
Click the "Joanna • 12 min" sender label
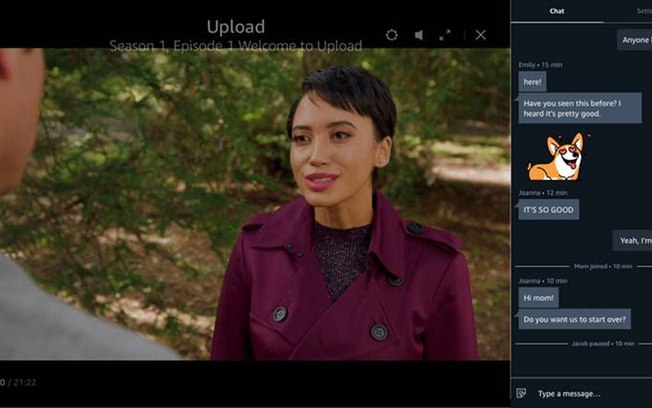point(543,193)
